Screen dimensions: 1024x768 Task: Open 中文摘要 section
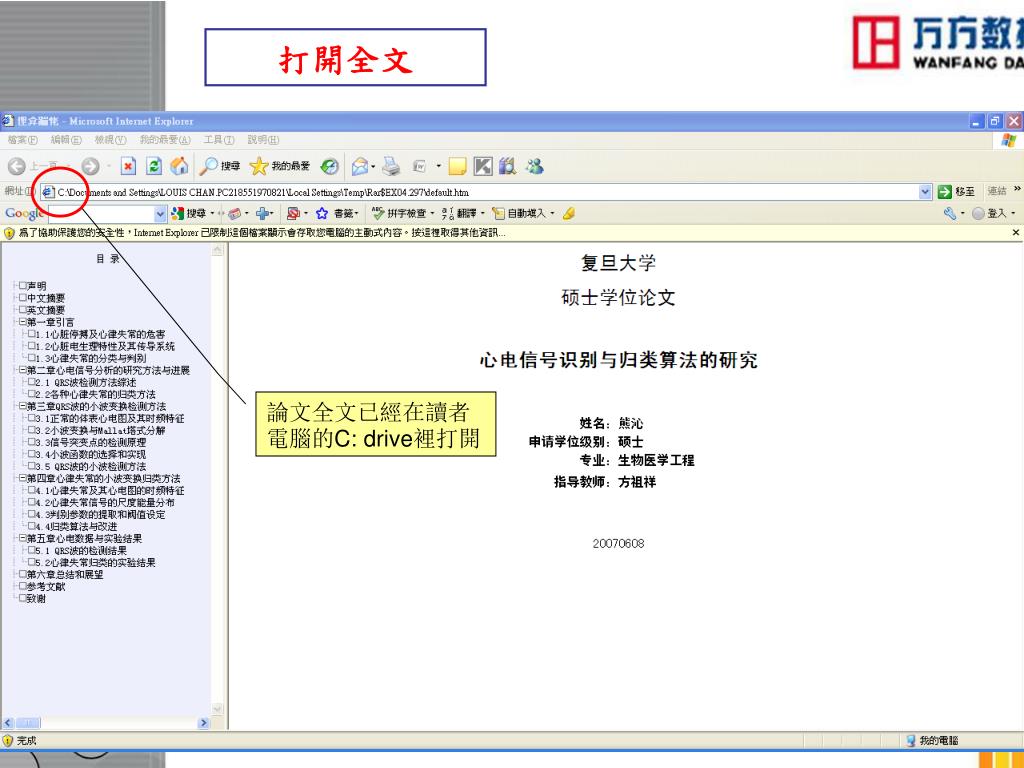pyautogui.click(x=46, y=298)
